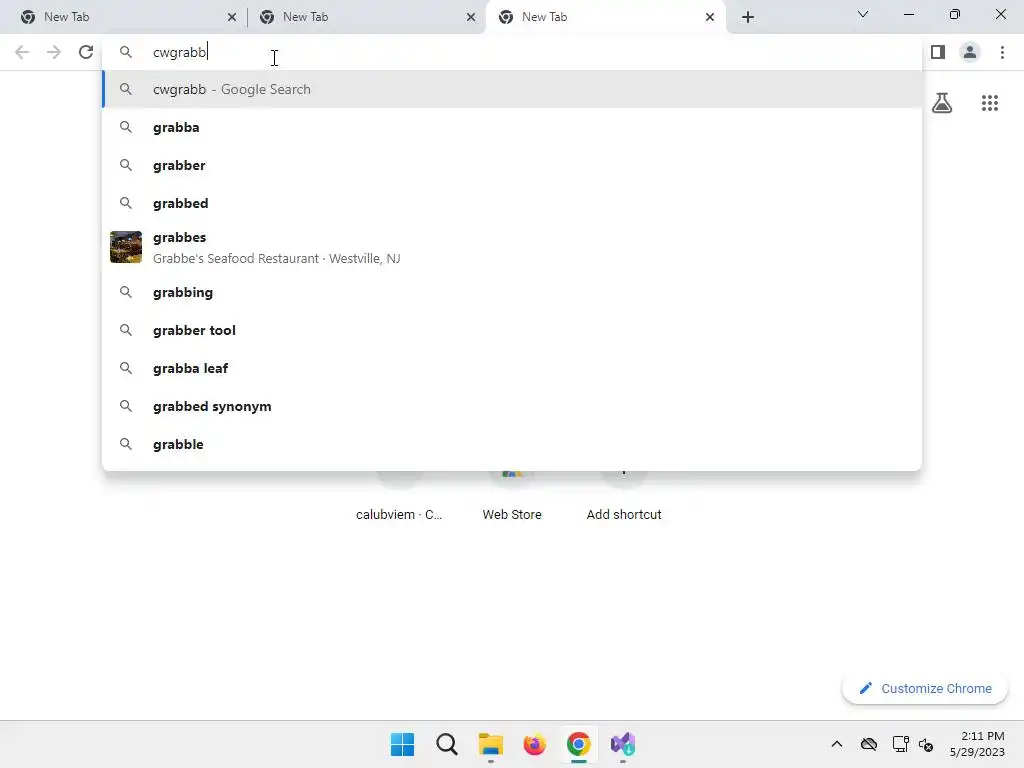This screenshot has width=1024, height=768.
Task: Open Chrome Labs flask icon
Action: (x=942, y=103)
